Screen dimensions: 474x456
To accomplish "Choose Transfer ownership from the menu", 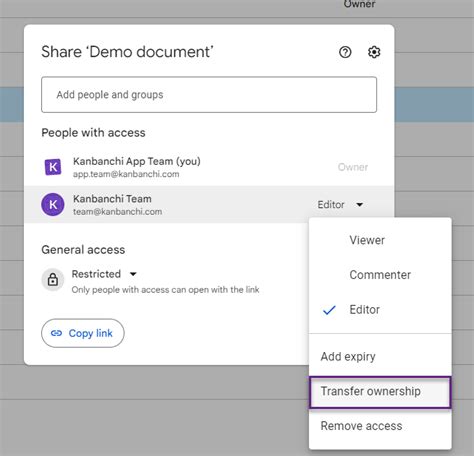I will tap(380, 392).
